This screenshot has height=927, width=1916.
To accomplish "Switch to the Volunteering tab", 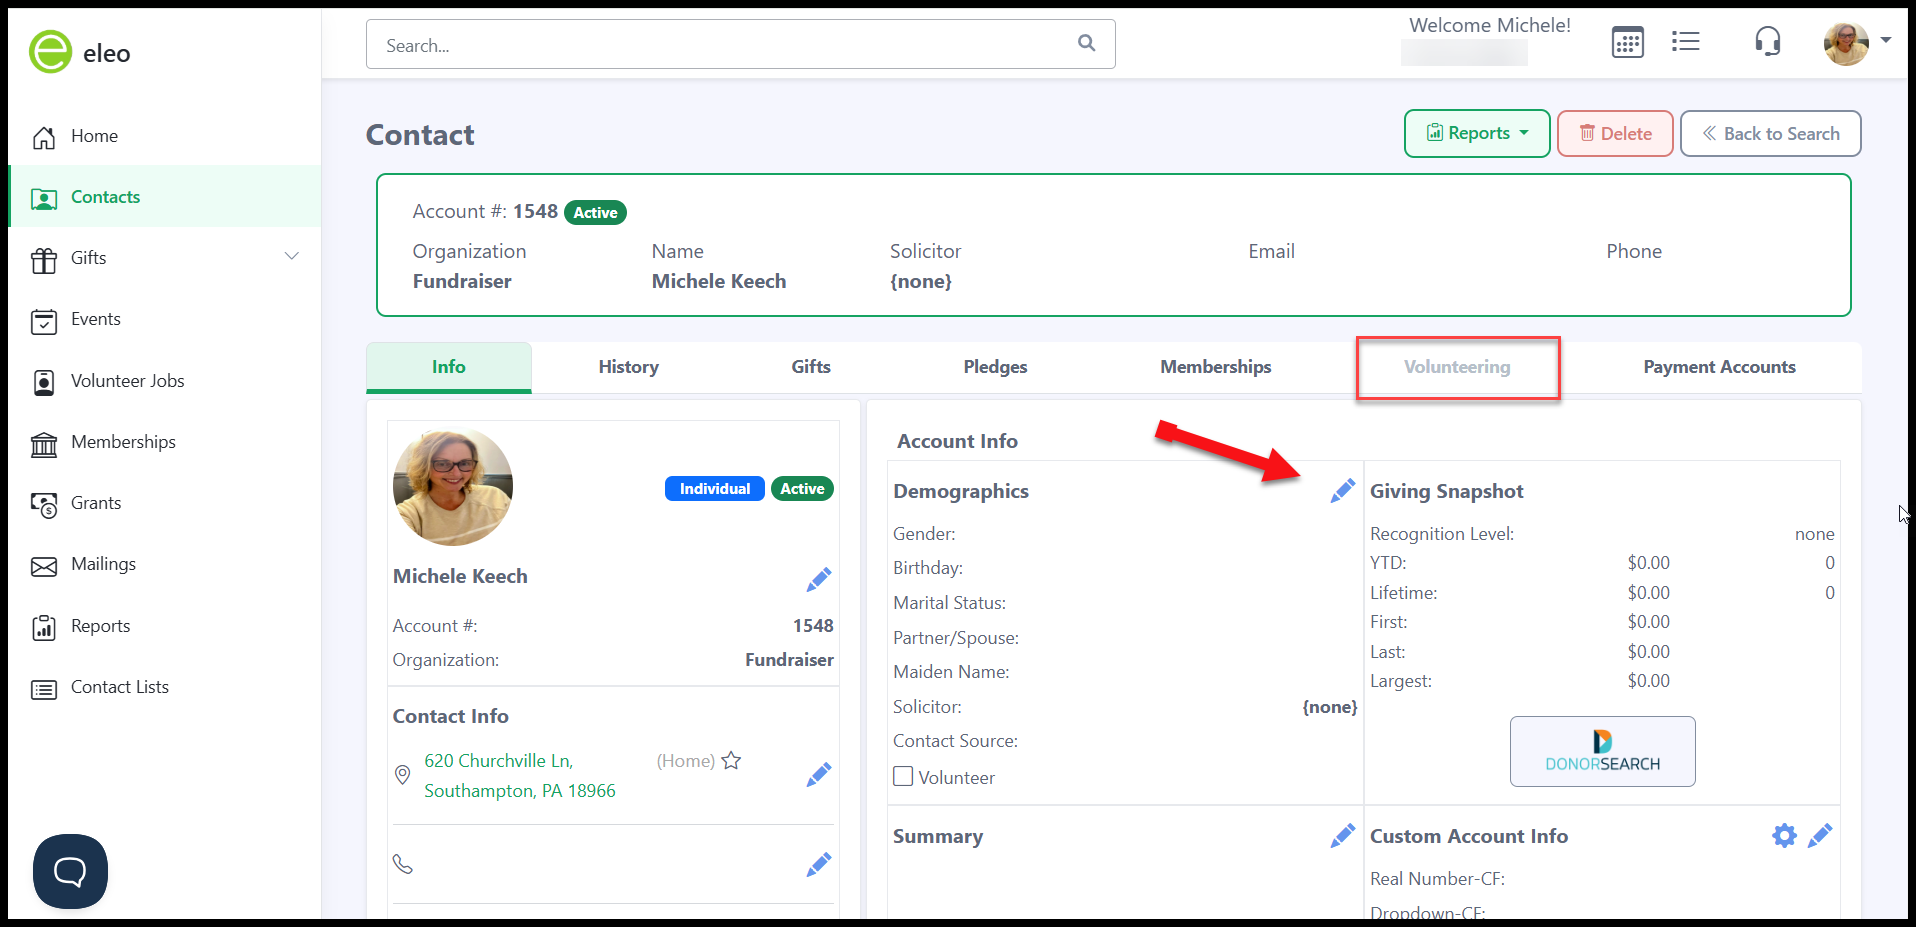I will click(x=1457, y=367).
